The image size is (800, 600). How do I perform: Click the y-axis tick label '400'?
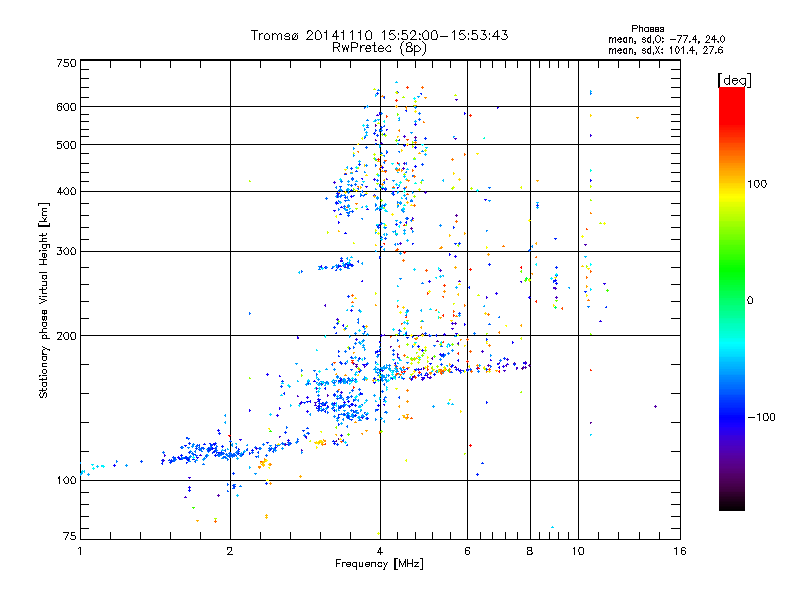66,192
